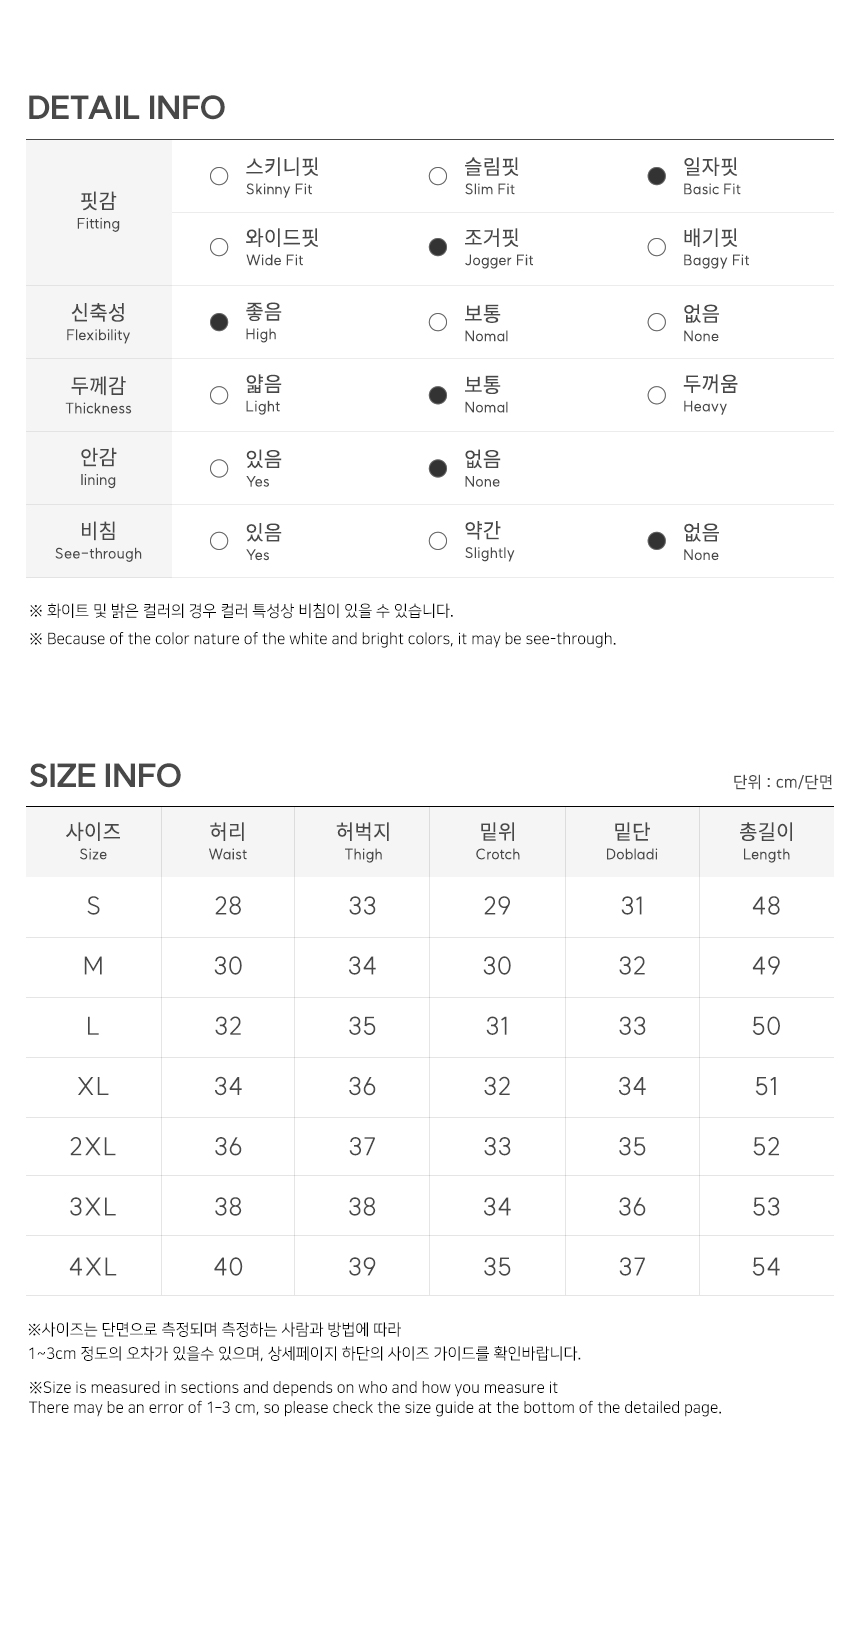Select the Baggy Fit radio button
The height and width of the screenshot is (1625, 860).
point(656,247)
